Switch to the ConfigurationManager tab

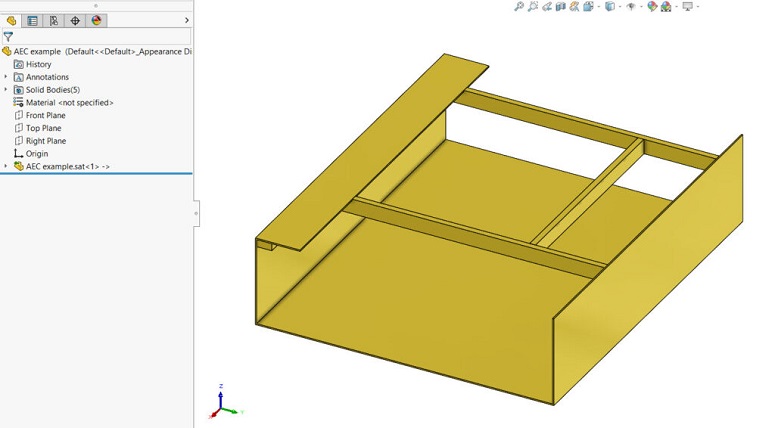click(x=54, y=20)
